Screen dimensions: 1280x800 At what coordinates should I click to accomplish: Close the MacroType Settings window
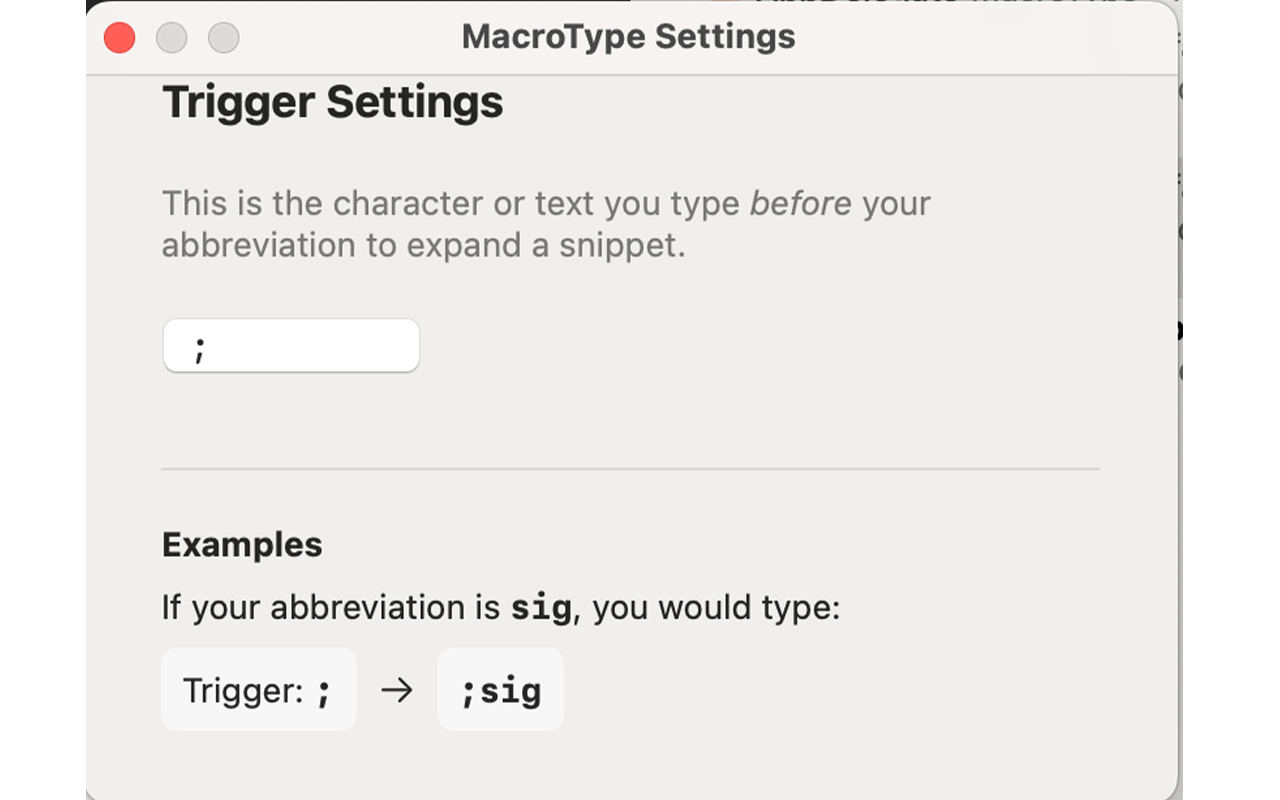[x=118, y=37]
